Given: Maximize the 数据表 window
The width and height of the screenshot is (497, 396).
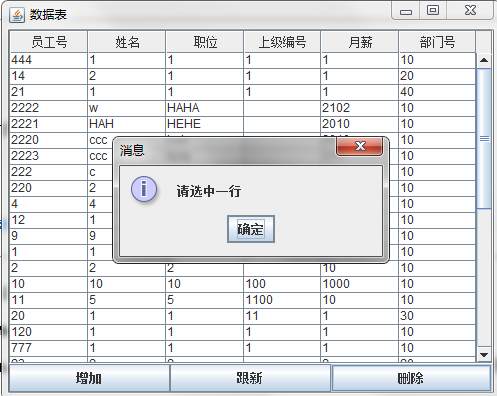Looking at the screenshot, I should coord(433,11).
